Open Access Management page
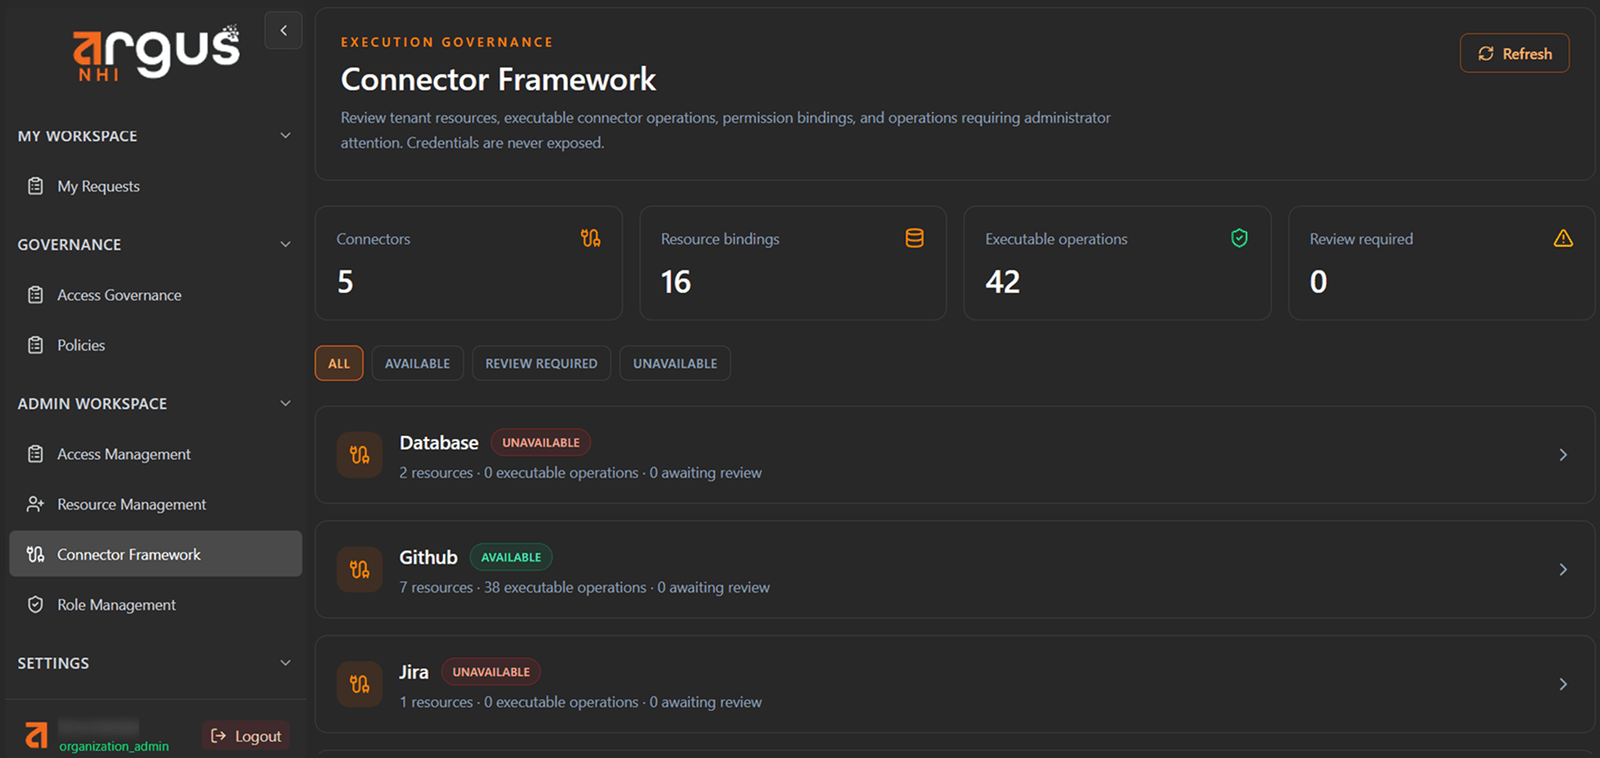Image resolution: width=1600 pixels, height=758 pixels. pos(156,454)
